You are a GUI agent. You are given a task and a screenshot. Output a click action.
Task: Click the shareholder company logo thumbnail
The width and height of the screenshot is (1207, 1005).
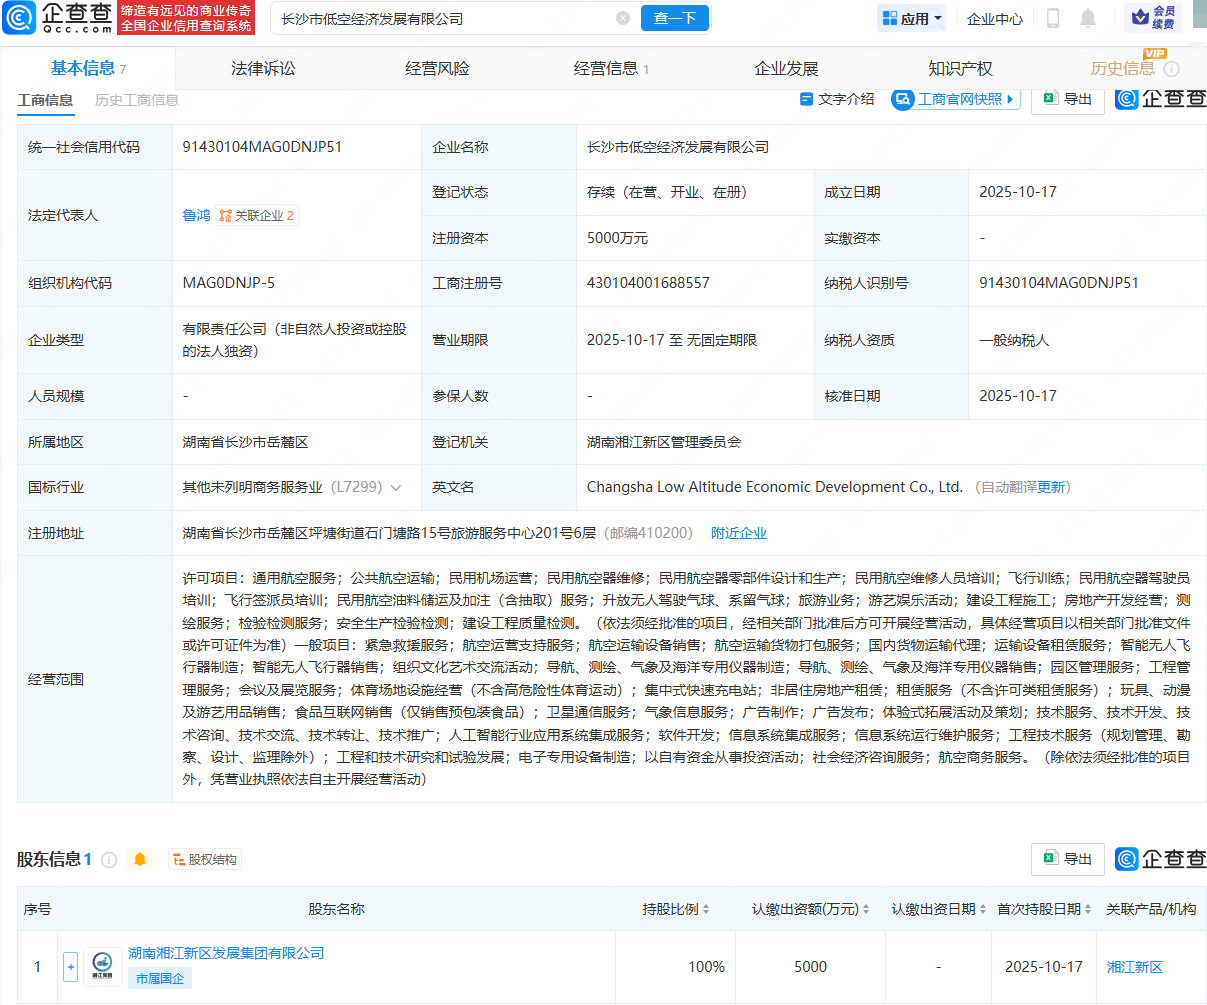[104, 966]
